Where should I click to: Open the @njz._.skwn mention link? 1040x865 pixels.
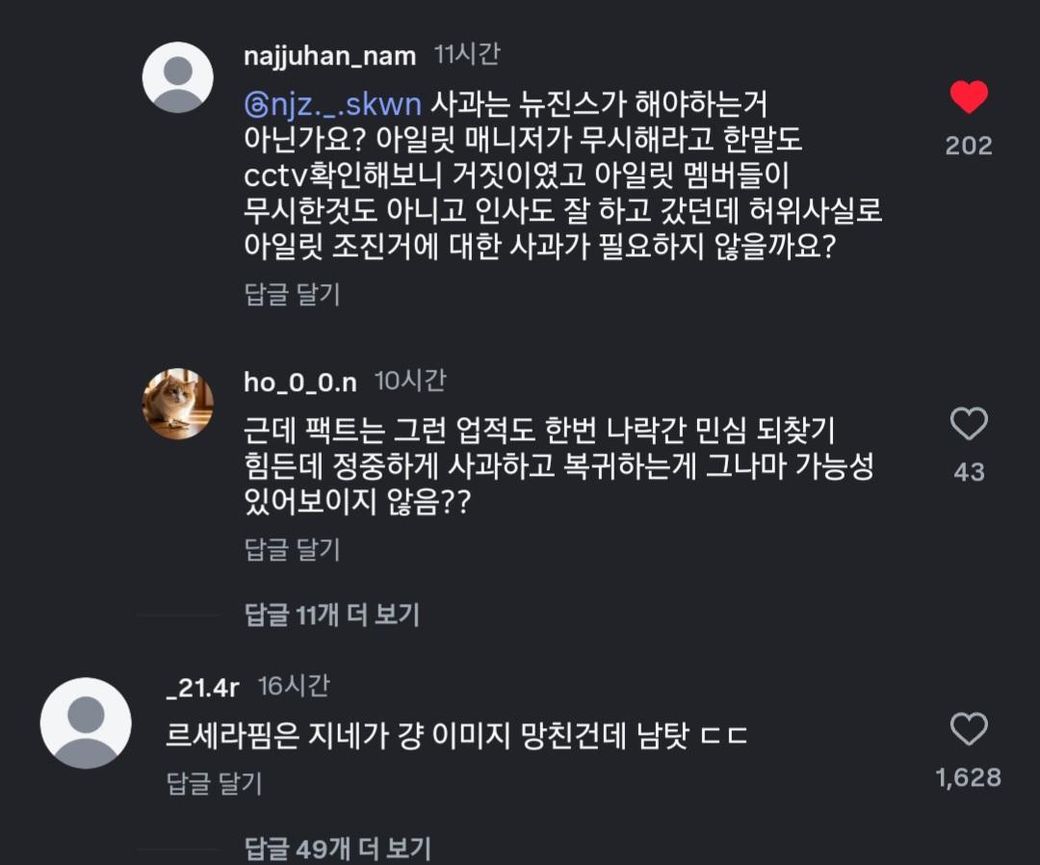pos(336,103)
